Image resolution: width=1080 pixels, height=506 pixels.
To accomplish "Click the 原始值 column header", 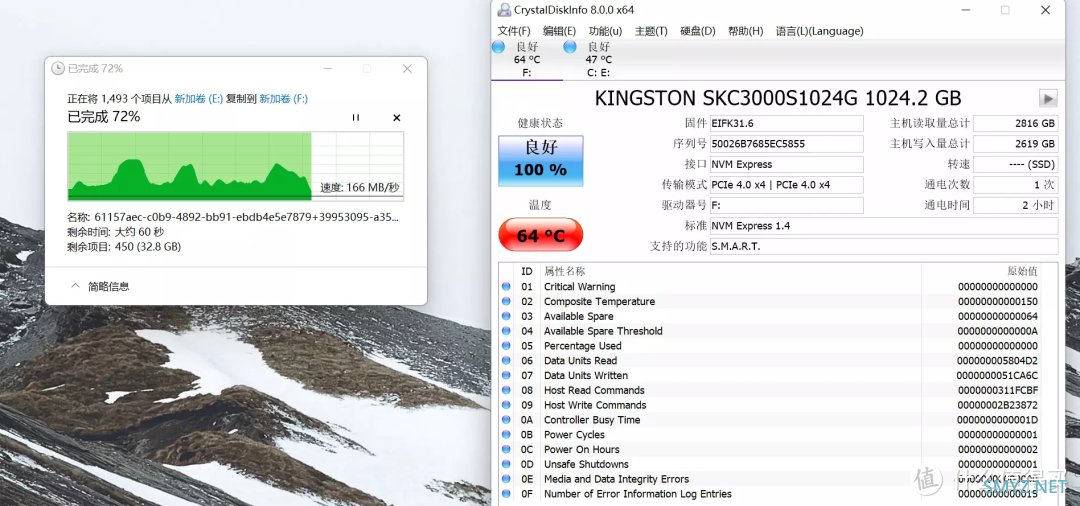I will pyautogui.click(x=1022, y=271).
